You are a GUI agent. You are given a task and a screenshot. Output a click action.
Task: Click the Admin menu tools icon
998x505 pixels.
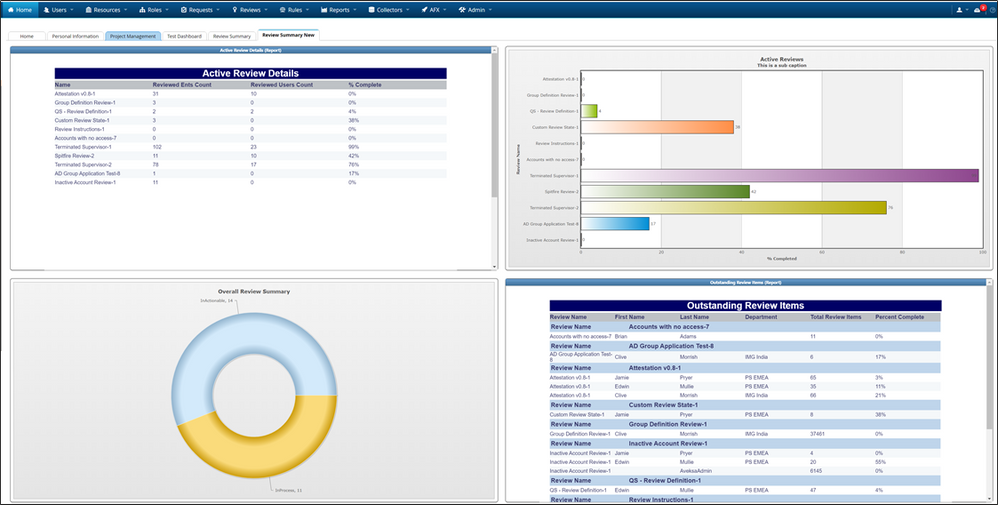pos(462,9)
